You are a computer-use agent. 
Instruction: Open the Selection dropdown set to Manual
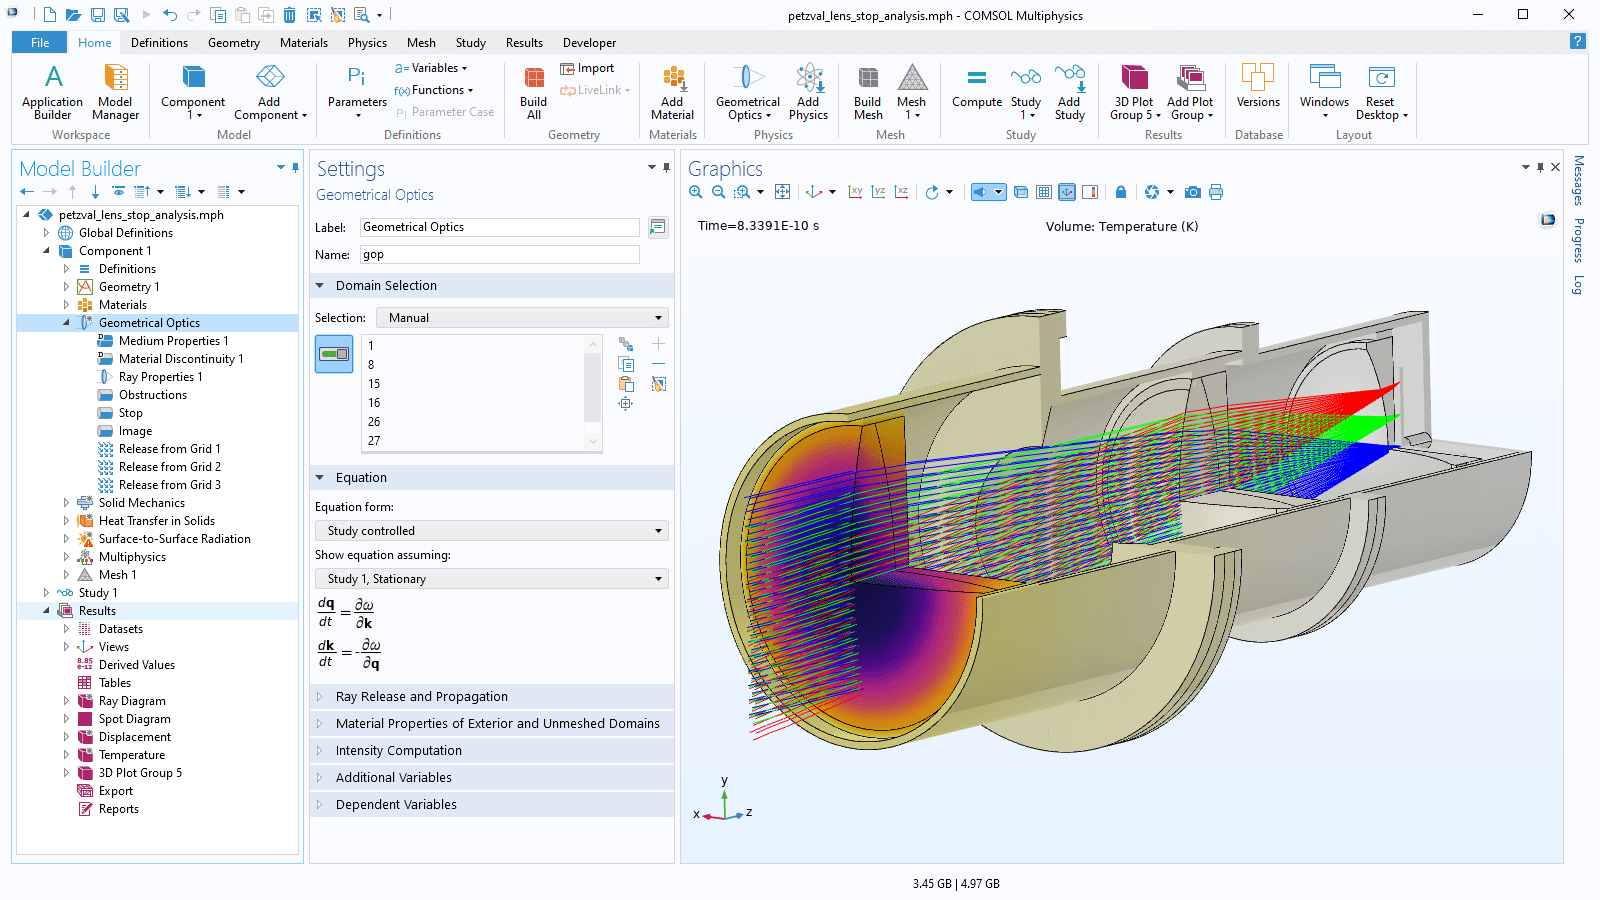tap(522, 318)
